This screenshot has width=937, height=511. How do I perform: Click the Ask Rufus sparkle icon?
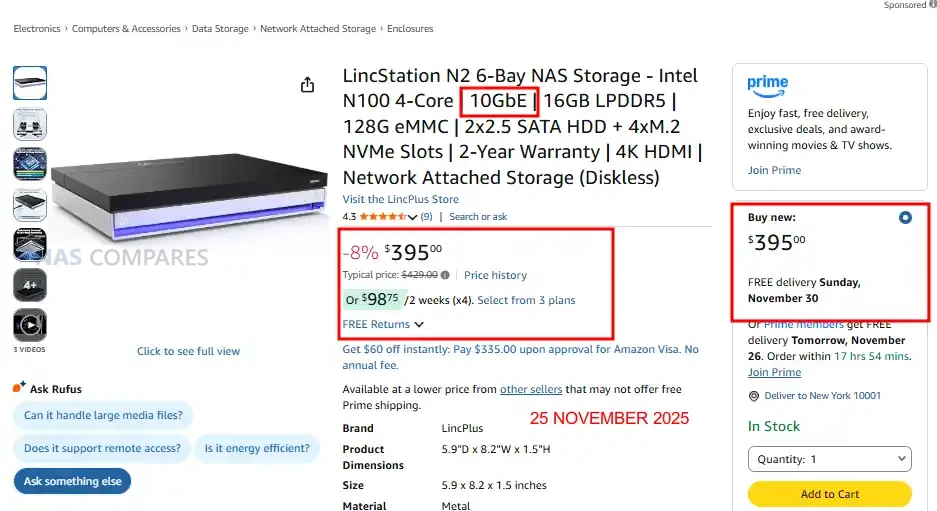pyautogui.click(x=19, y=388)
